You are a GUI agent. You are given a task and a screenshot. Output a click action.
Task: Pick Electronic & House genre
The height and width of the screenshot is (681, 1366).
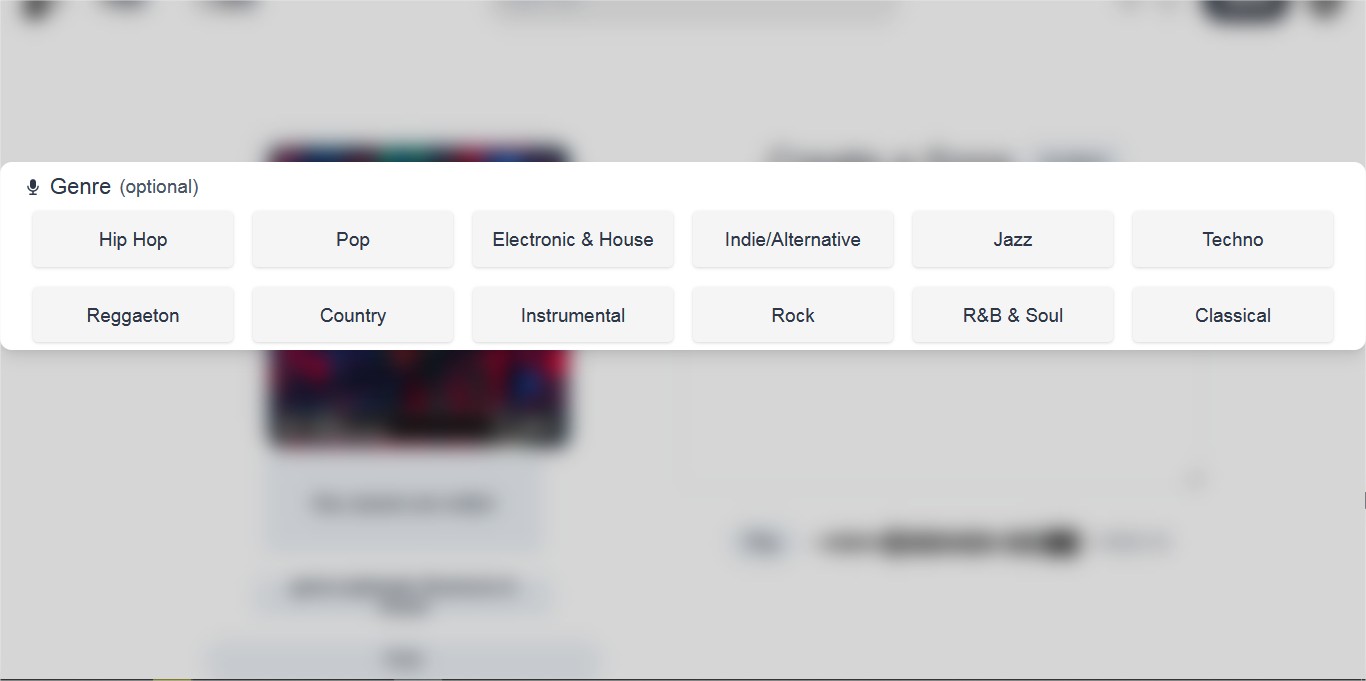click(573, 239)
